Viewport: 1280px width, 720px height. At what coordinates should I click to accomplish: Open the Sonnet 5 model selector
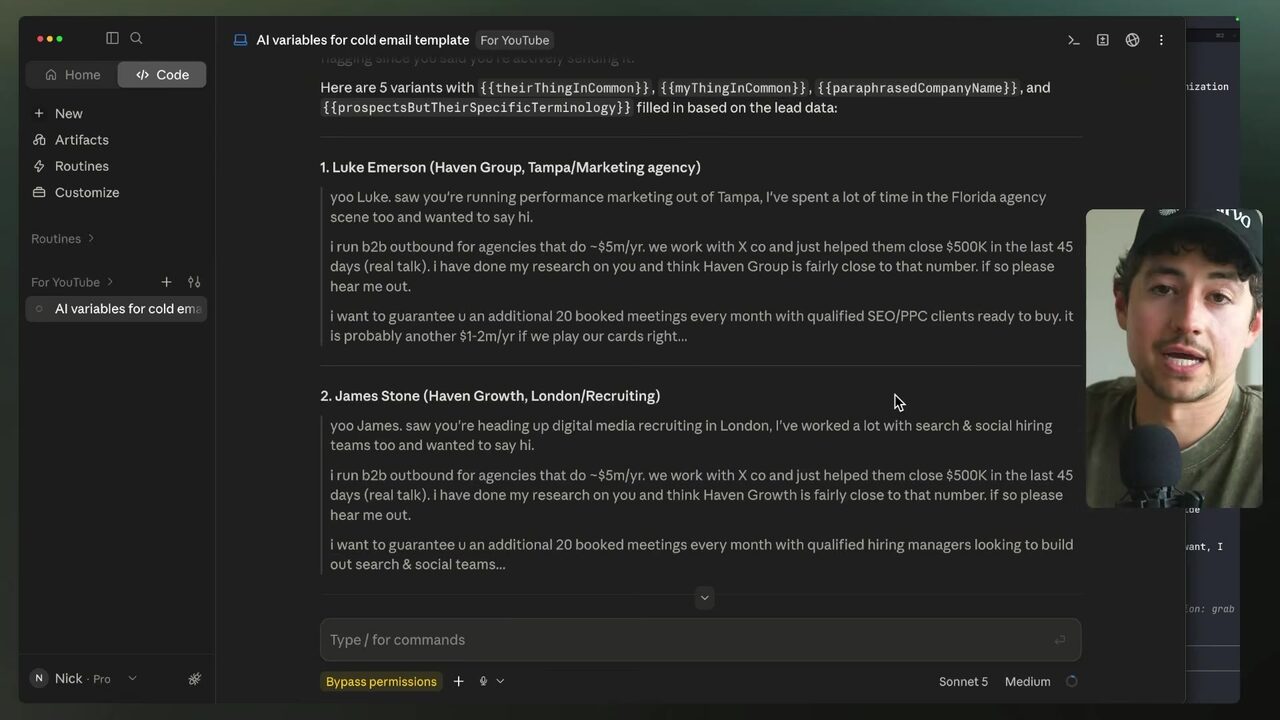click(963, 682)
